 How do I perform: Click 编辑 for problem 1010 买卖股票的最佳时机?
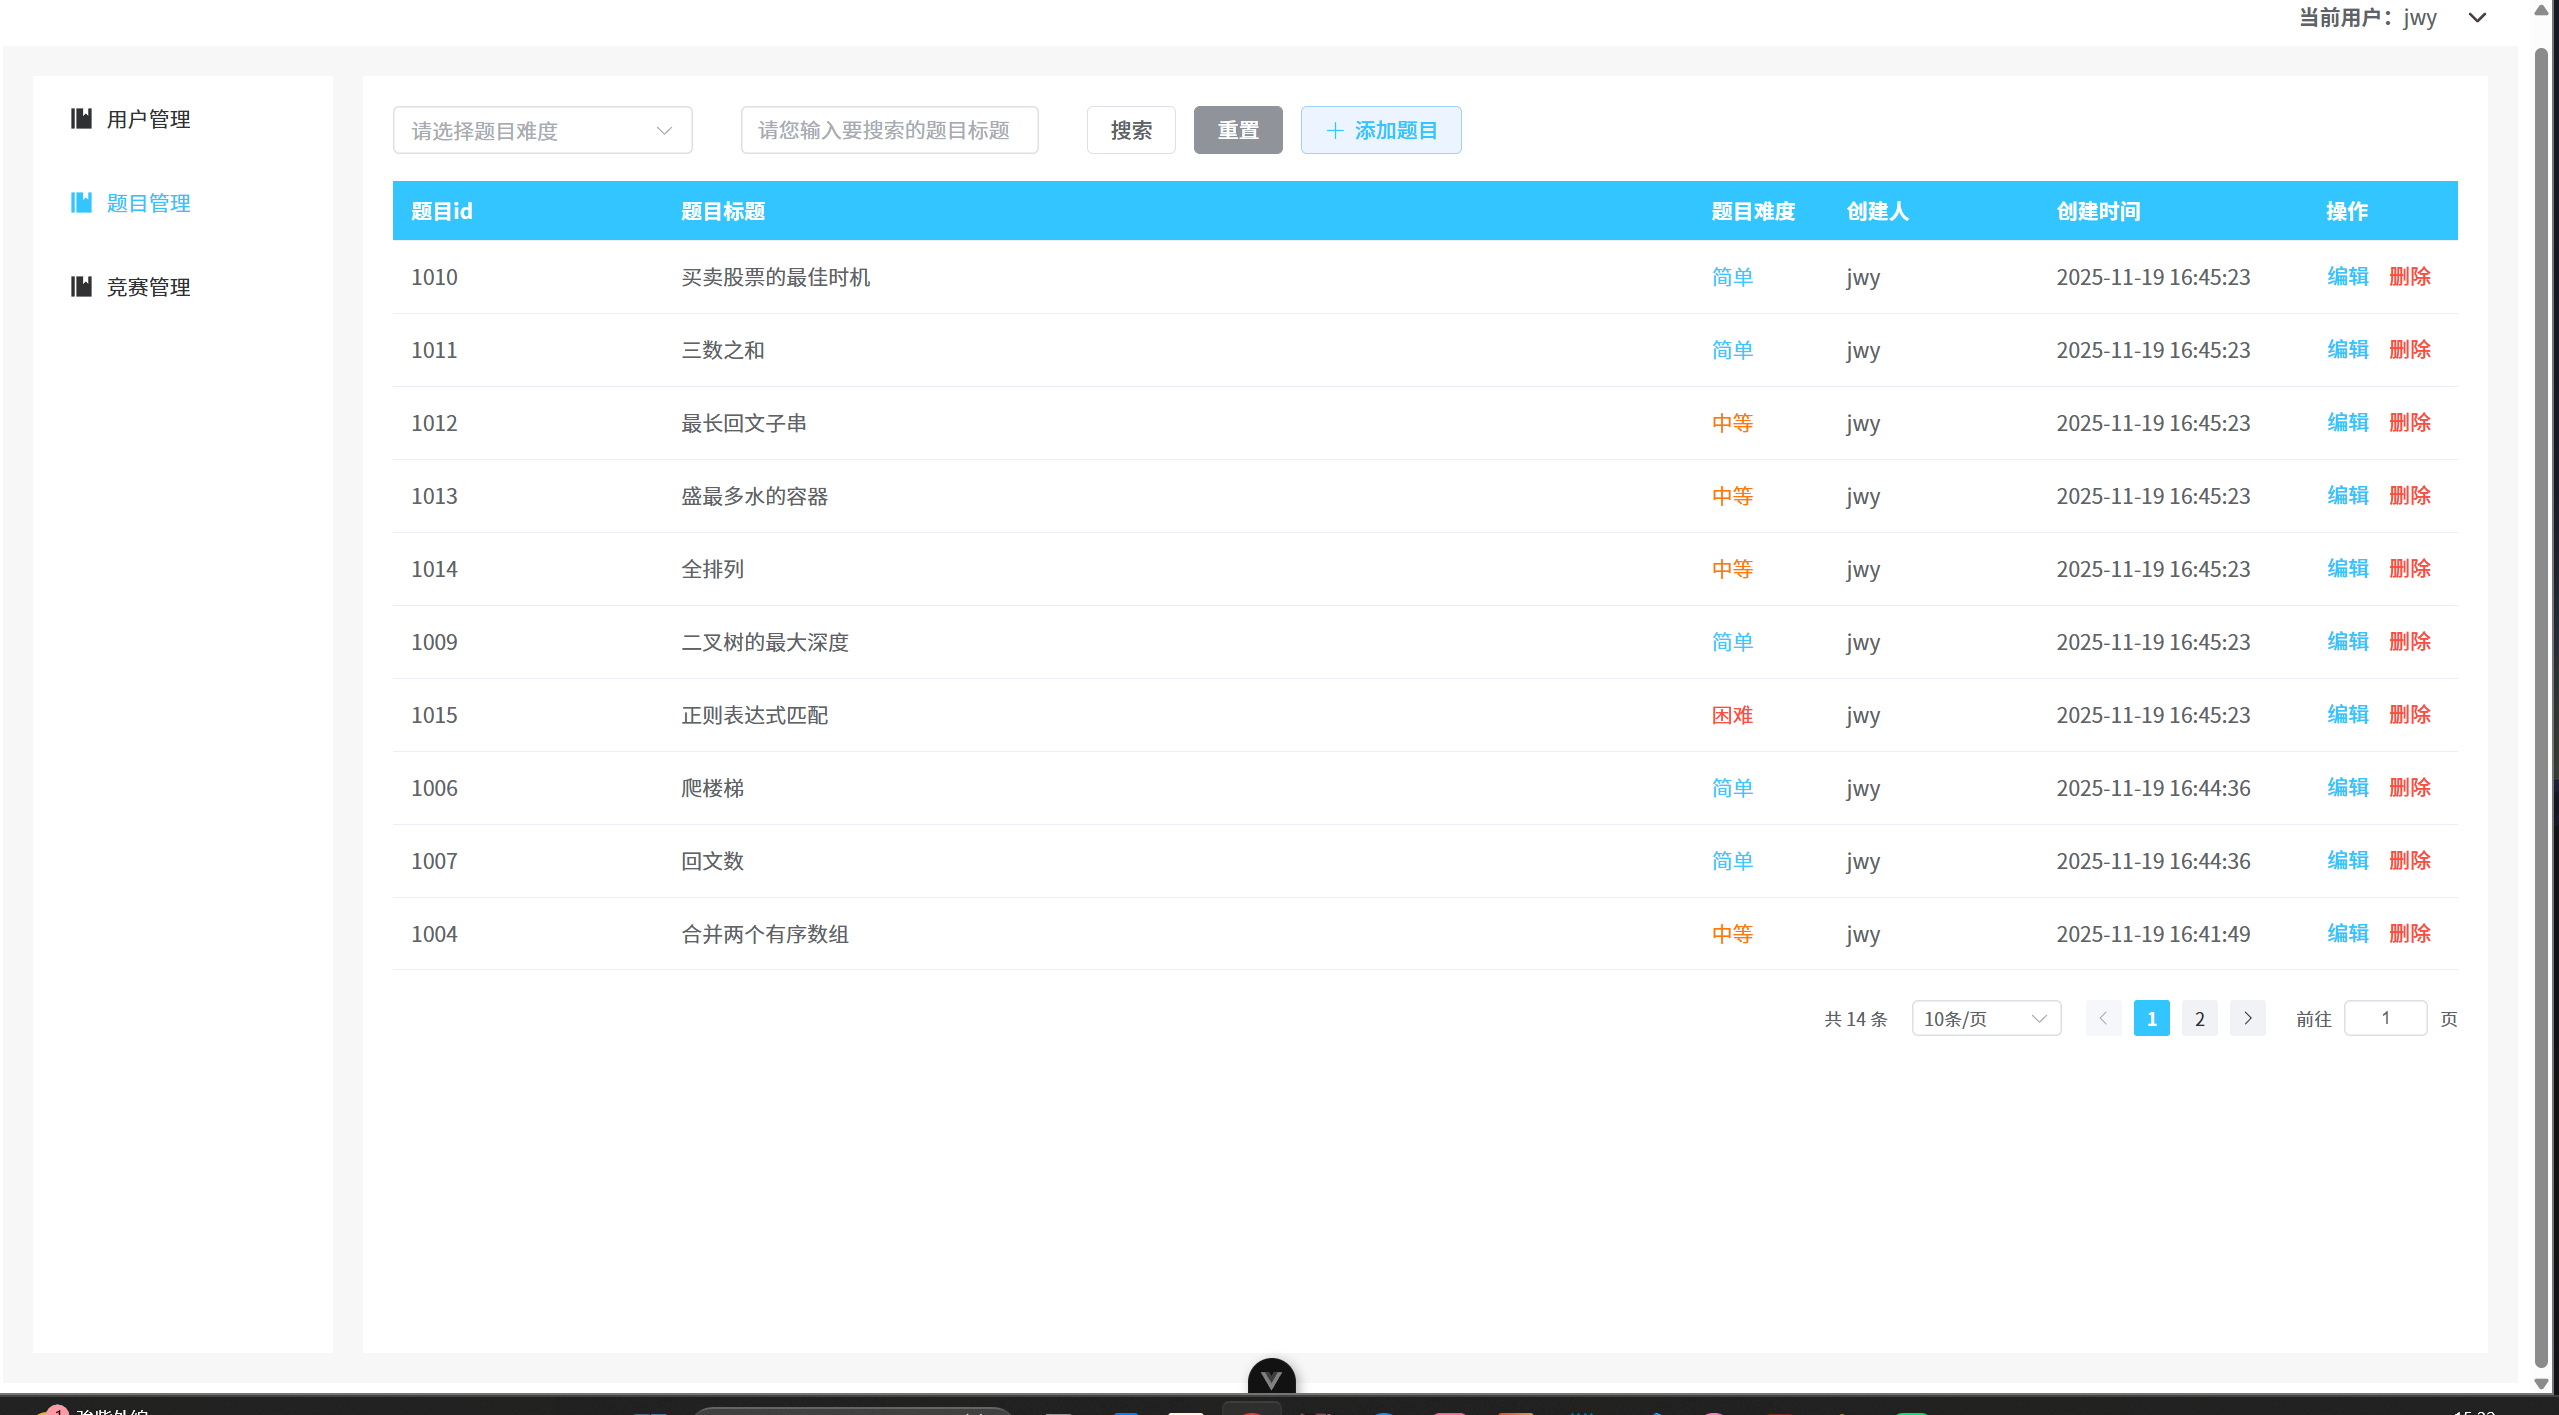tap(2347, 277)
